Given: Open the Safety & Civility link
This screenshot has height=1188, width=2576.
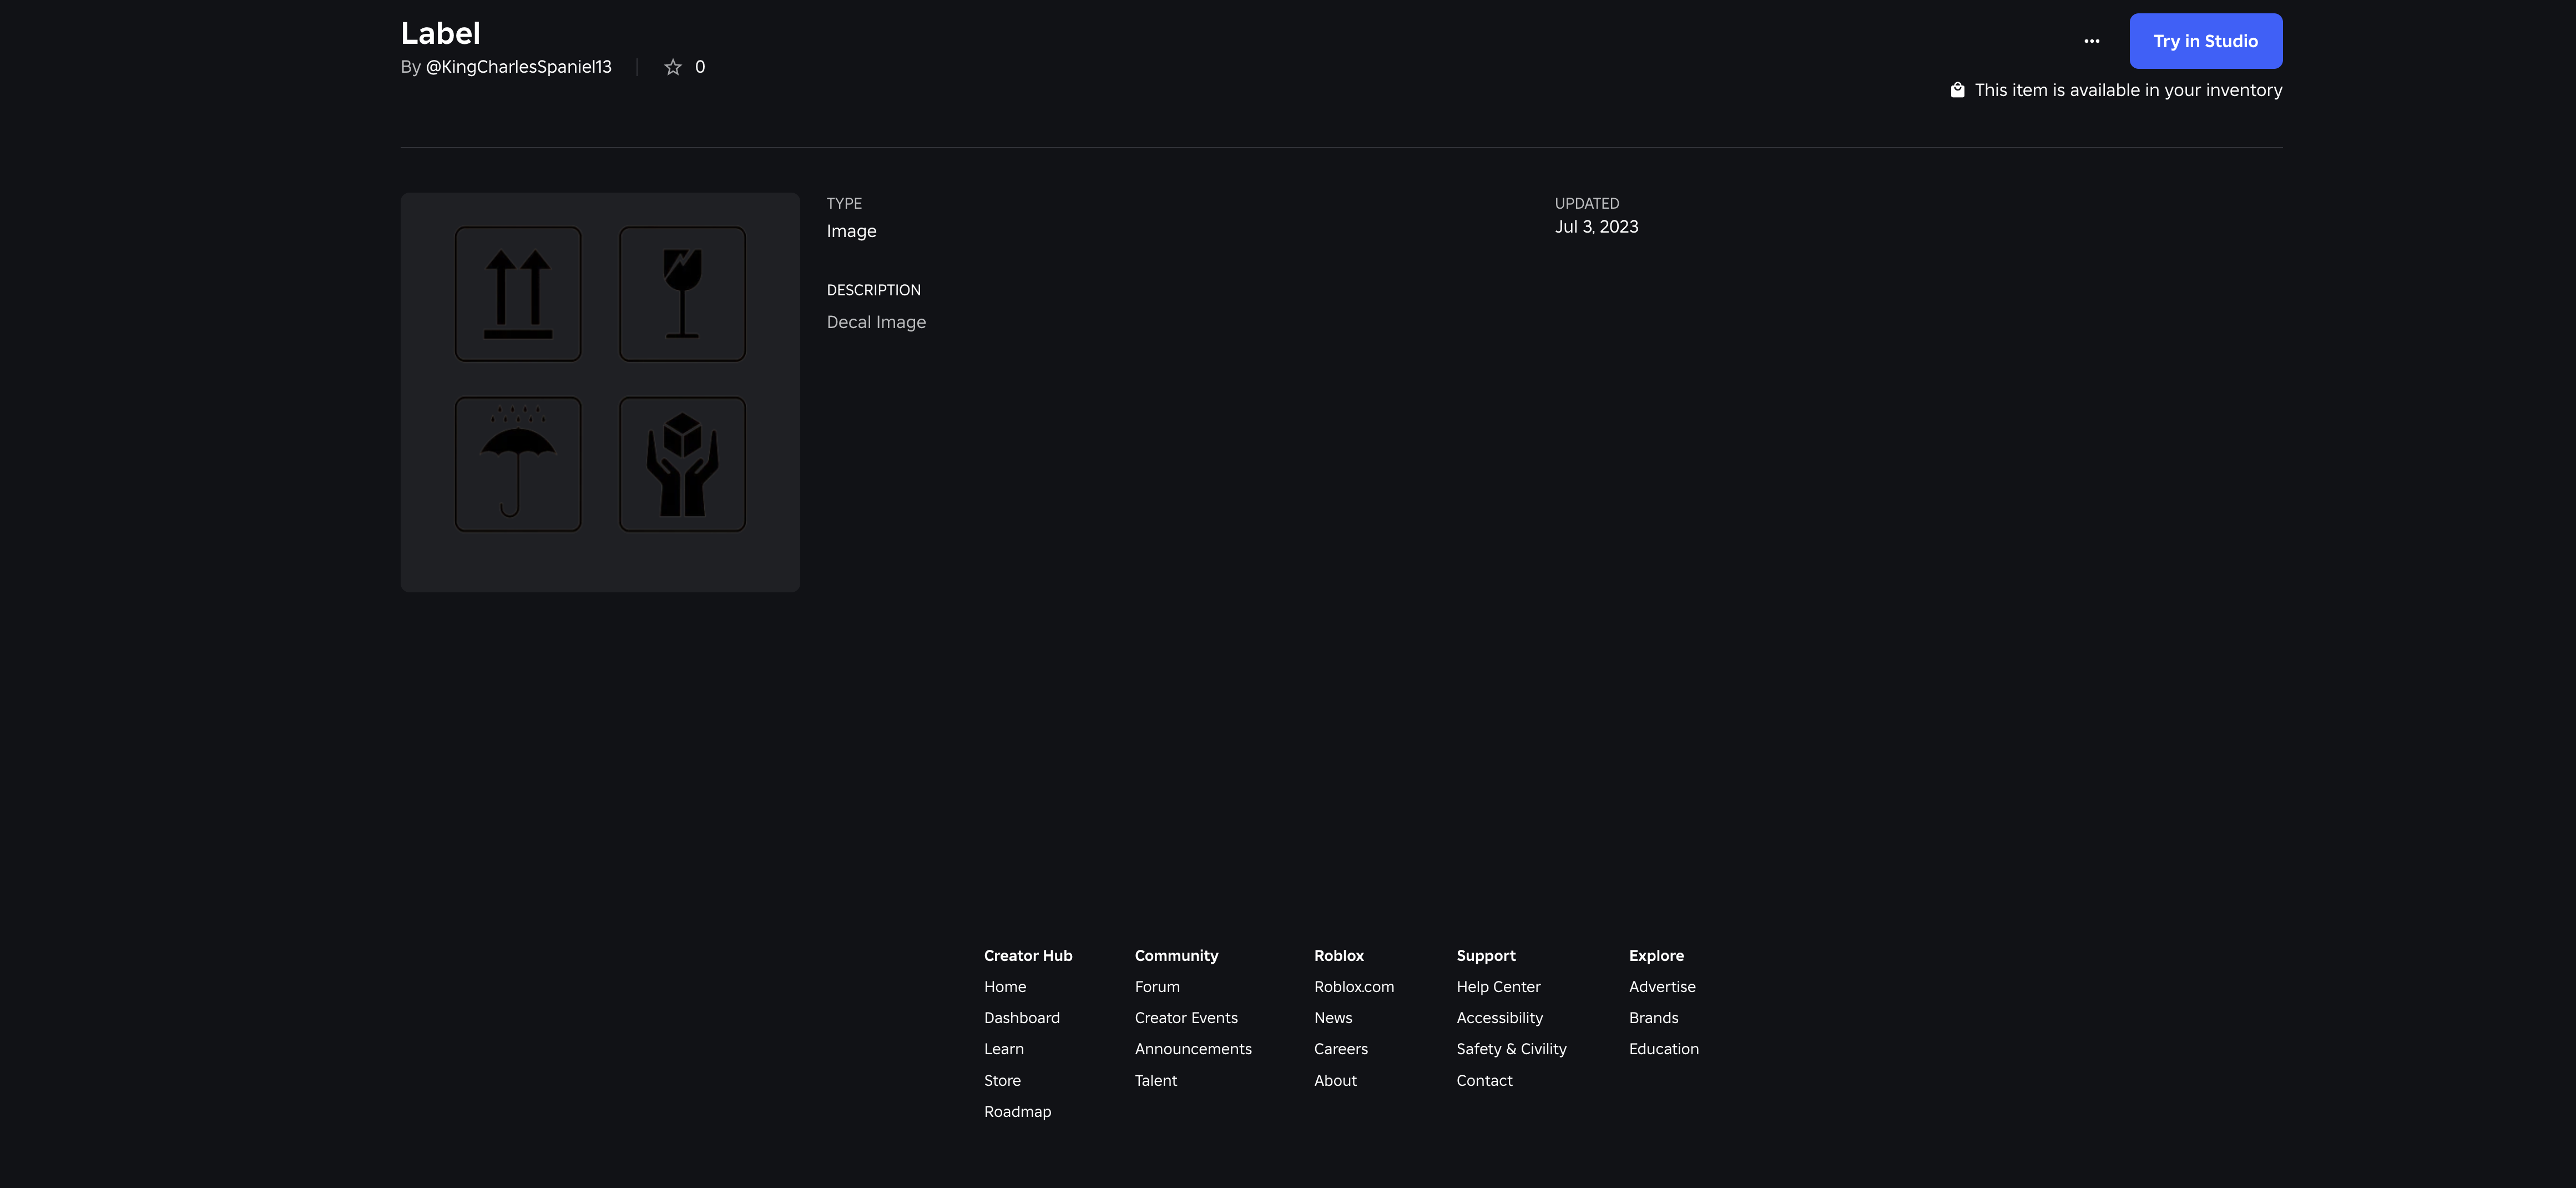Looking at the screenshot, I should [1511, 1049].
